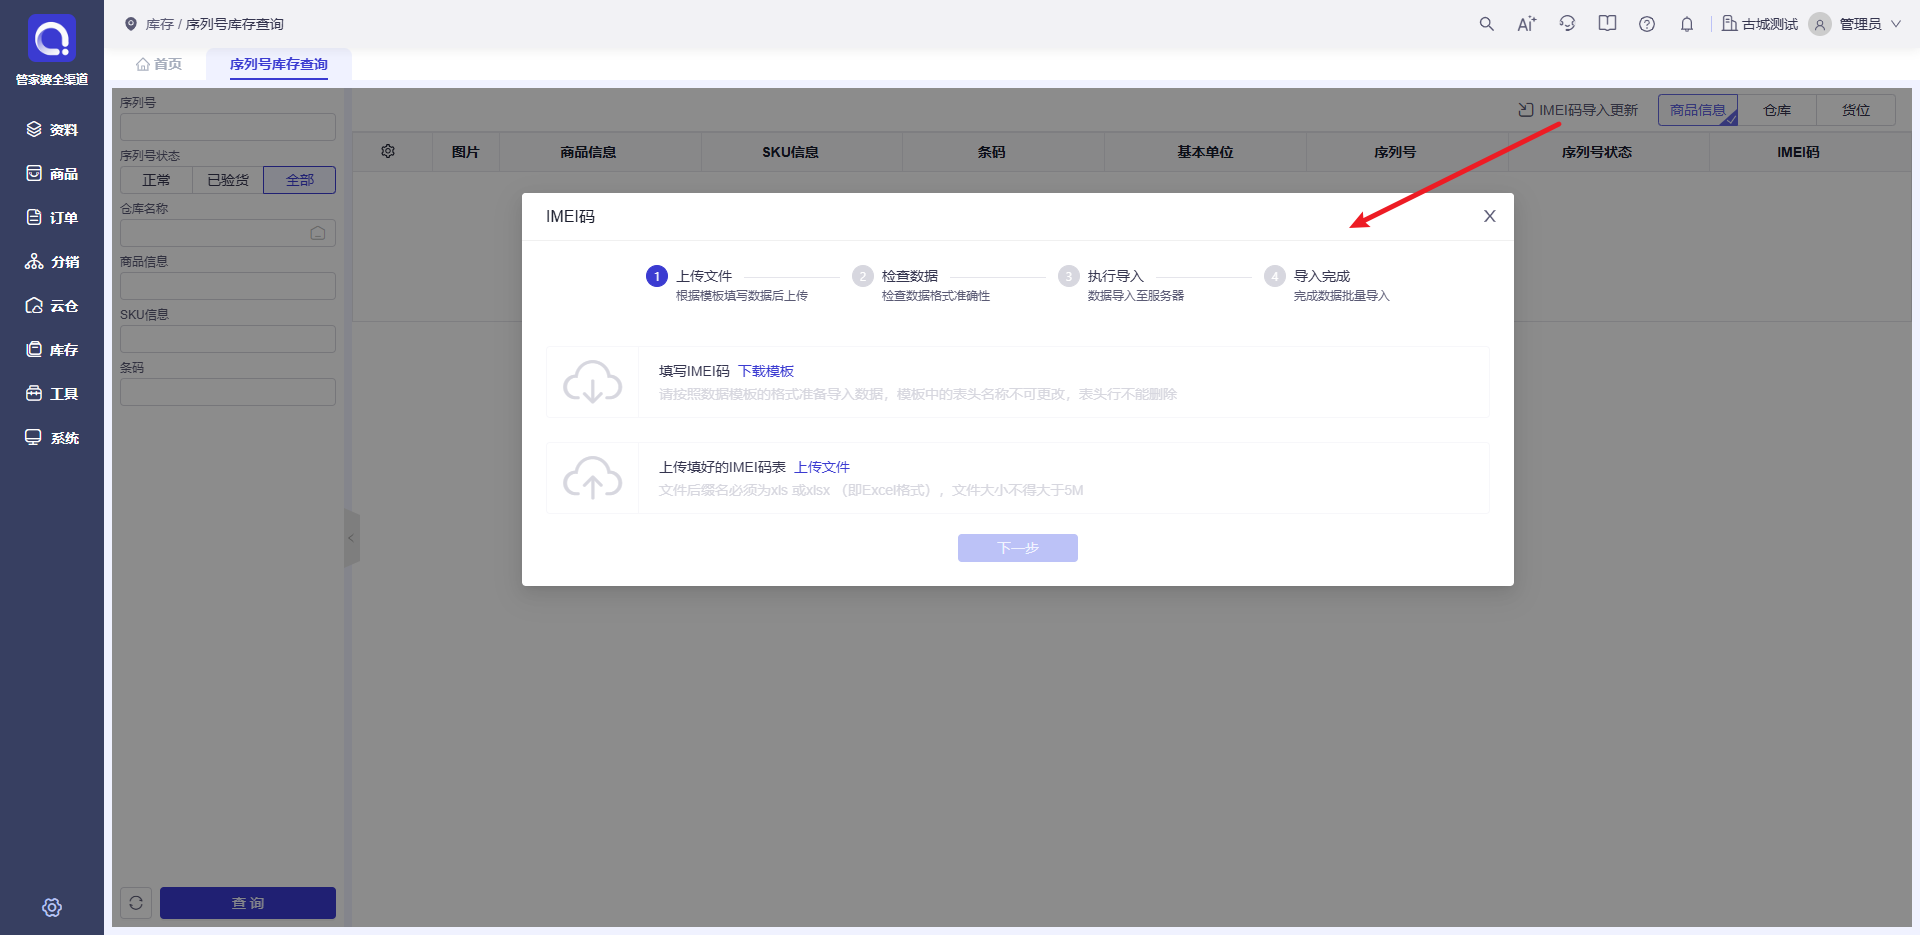Click the 上传文件 link
The height and width of the screenshot is (935, 1920).
coord(822,467)
